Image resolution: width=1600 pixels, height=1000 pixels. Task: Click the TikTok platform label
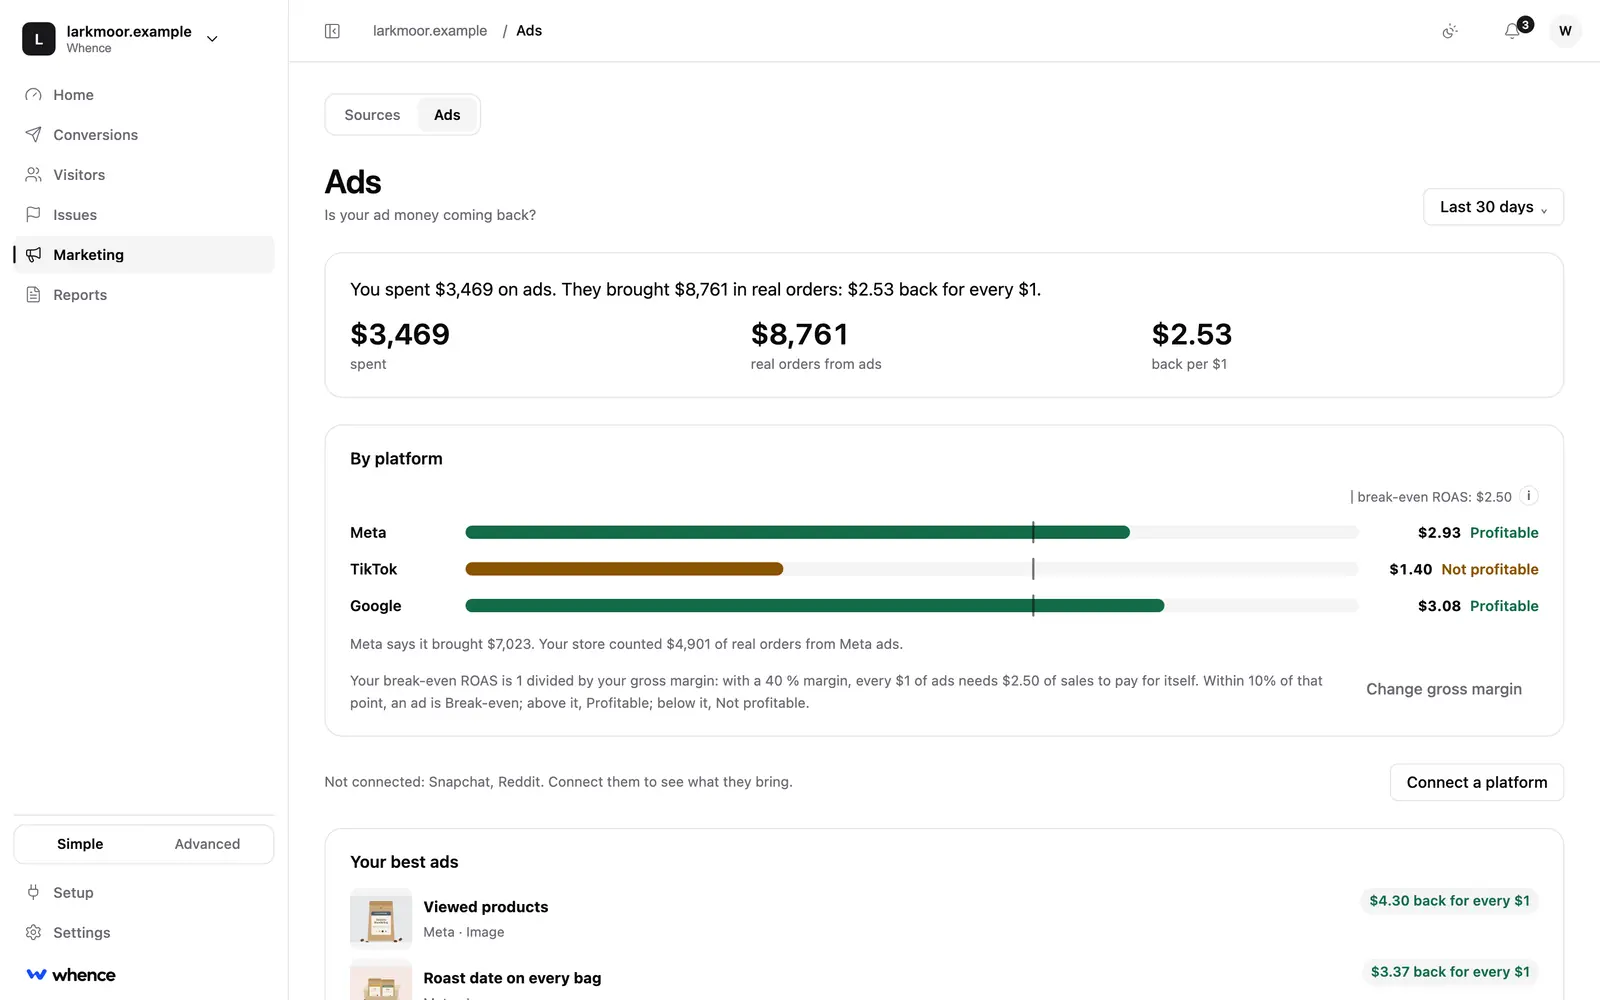point(374,569)
